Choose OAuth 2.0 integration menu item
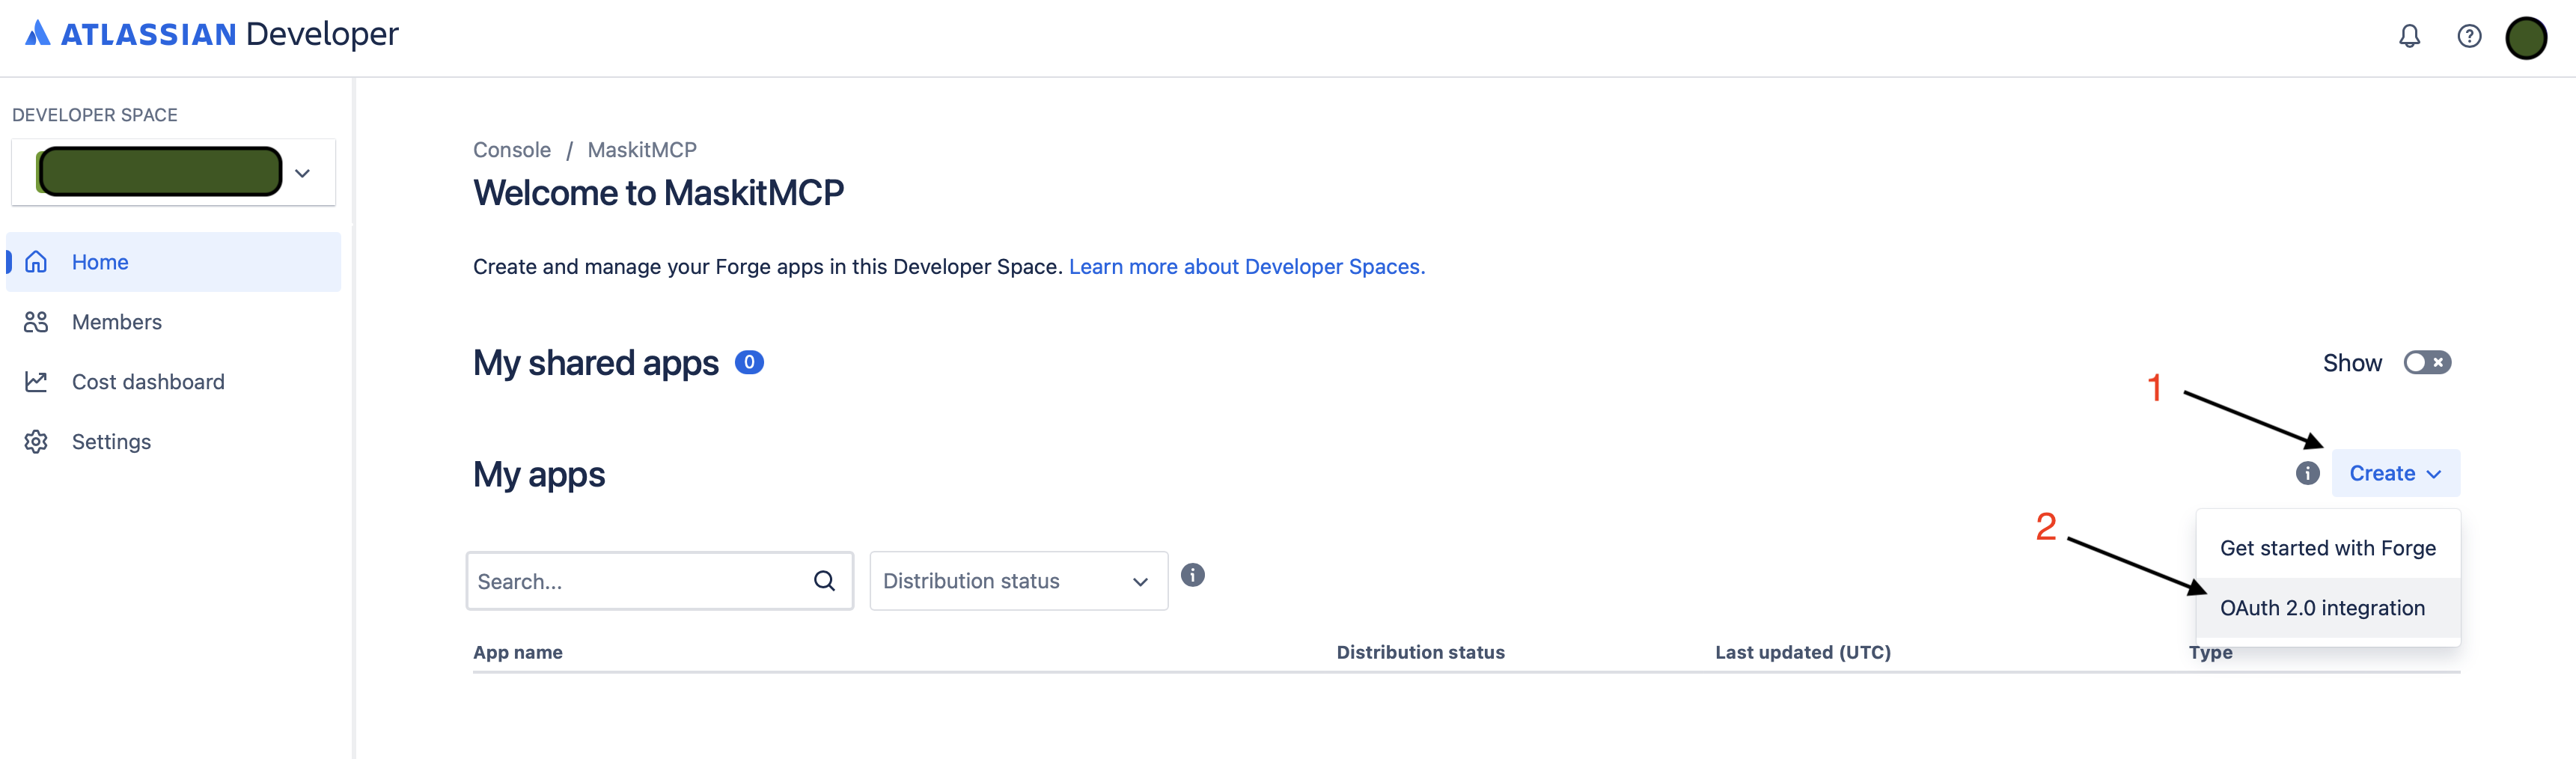 click(2327, 608)
